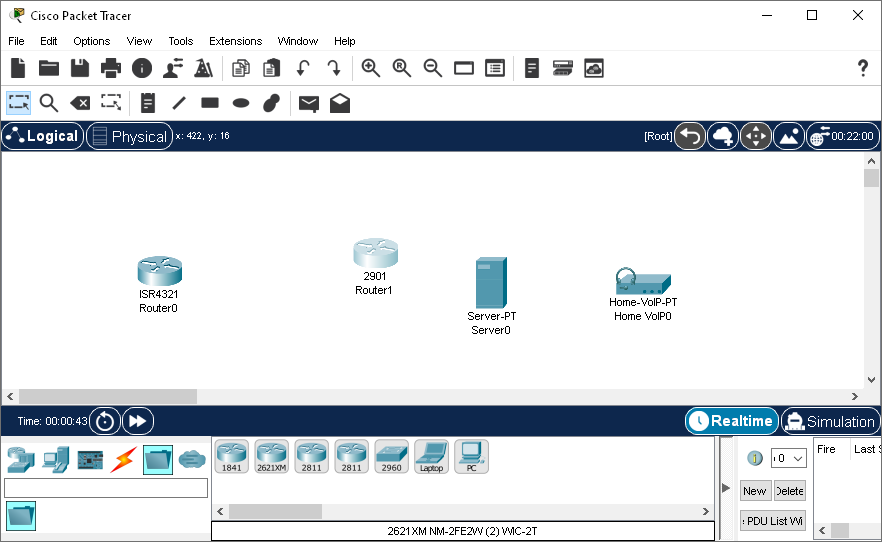882x542 pixels.
Task: Click the New scenario button
Action: pos(755,491)
